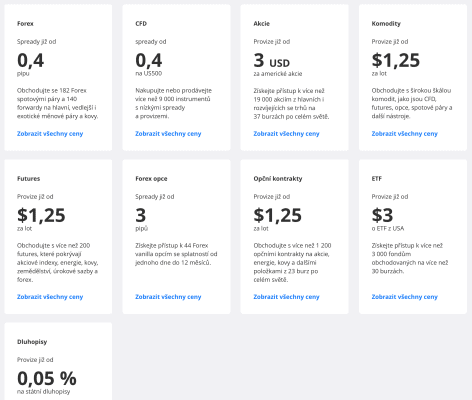The width and height of the screenshot is (472, 400).
Task: Click the CFD card heading
Action: pyautogui.click(x=141, y=24)
